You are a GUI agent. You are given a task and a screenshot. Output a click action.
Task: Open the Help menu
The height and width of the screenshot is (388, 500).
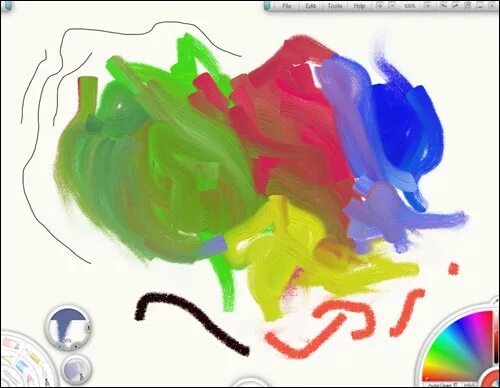(359, 6)
